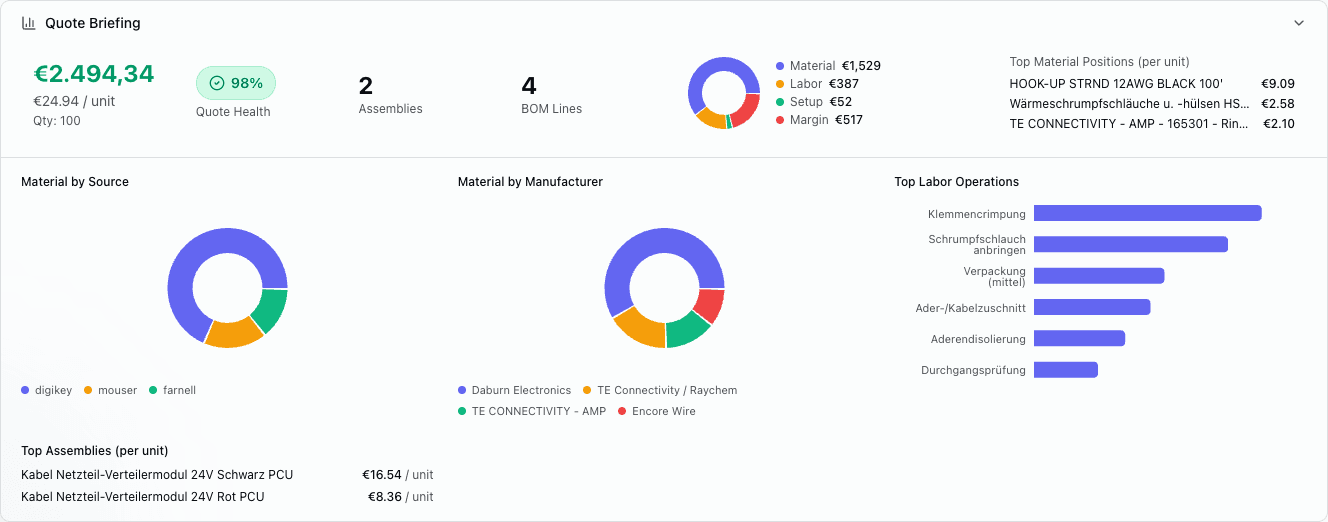Viewport: 1328px width, 522px height.
Task: Click the Material by Source donut chart
Action: (227, 288)
